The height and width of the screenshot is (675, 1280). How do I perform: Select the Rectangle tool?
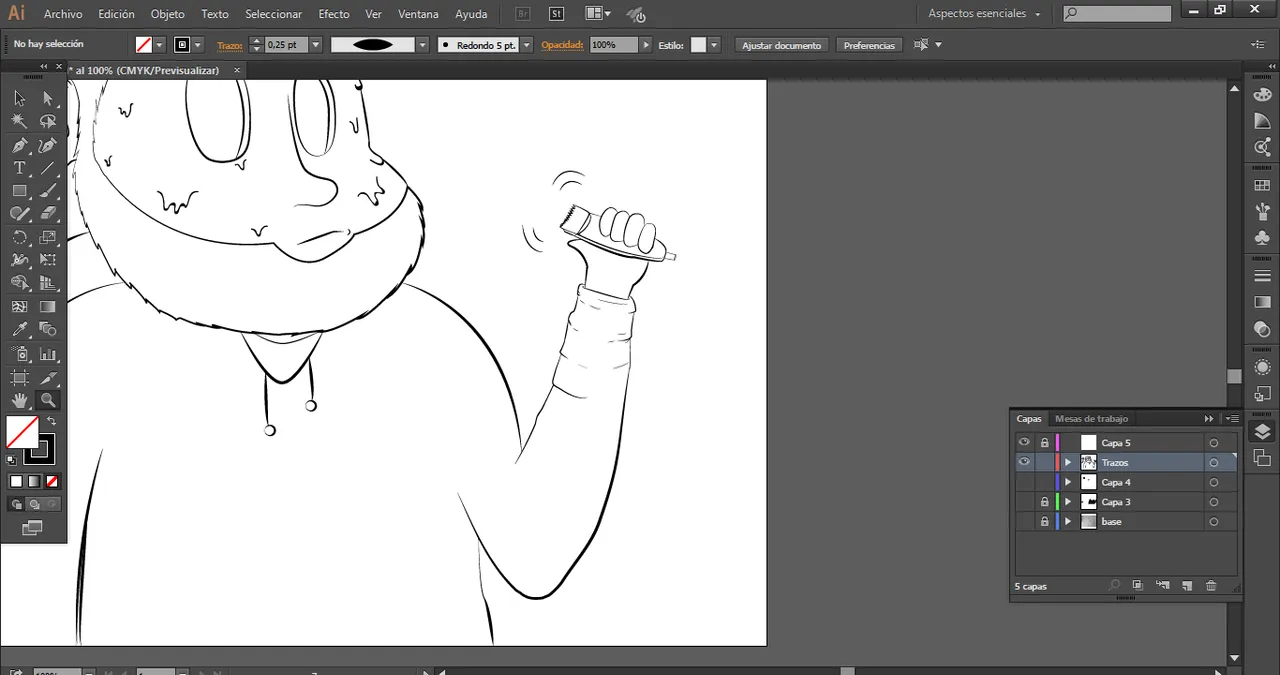click(19, 191)
